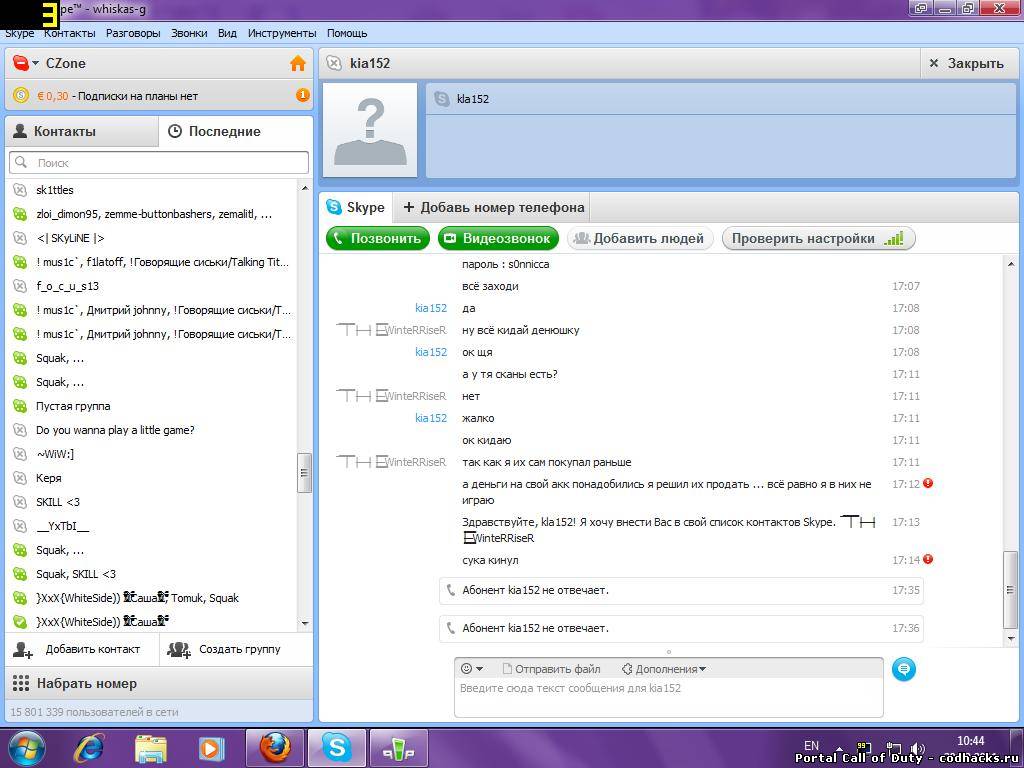Click the chat history scrollbar down arrow
Screen dimensions: 1024x768
[x=1011, y=638]
